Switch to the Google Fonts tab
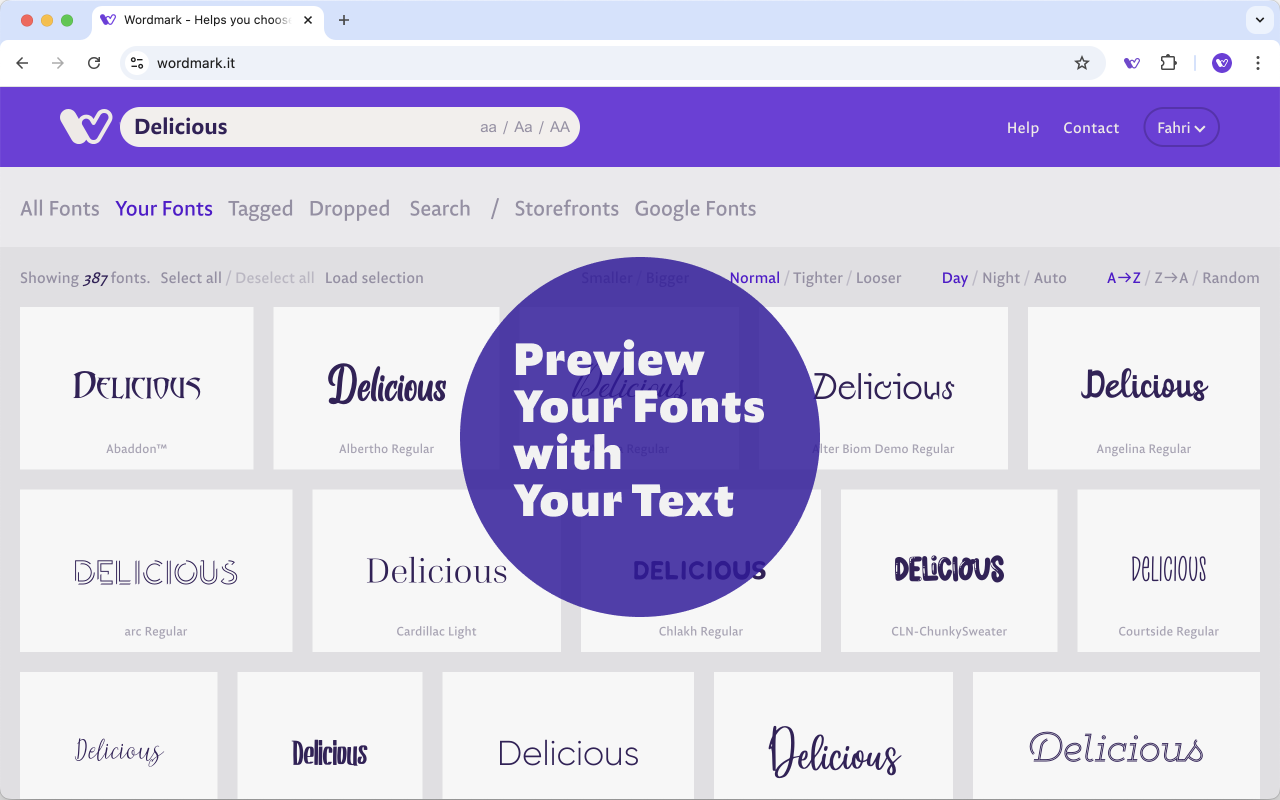Screen dimensions: 1280x800 point(695,208)
